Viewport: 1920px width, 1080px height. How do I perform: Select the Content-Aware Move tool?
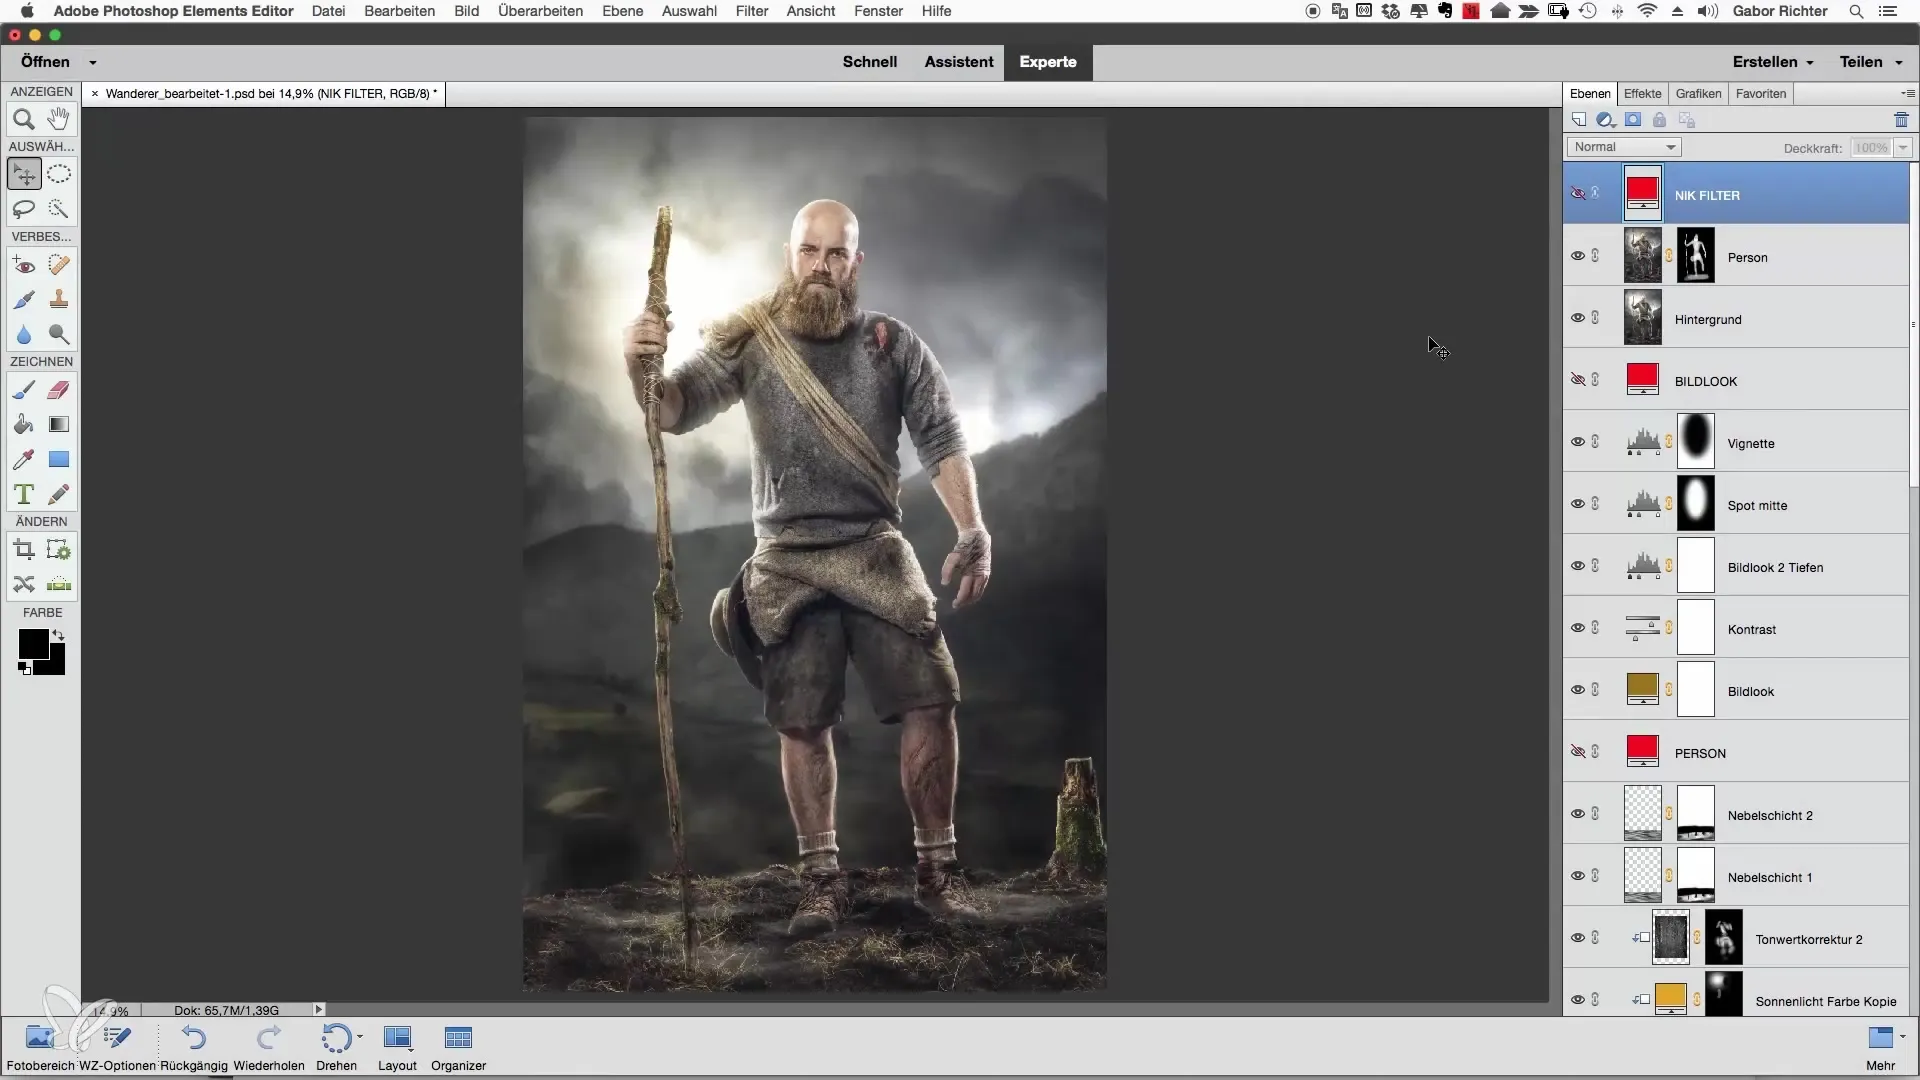point(24,585)
